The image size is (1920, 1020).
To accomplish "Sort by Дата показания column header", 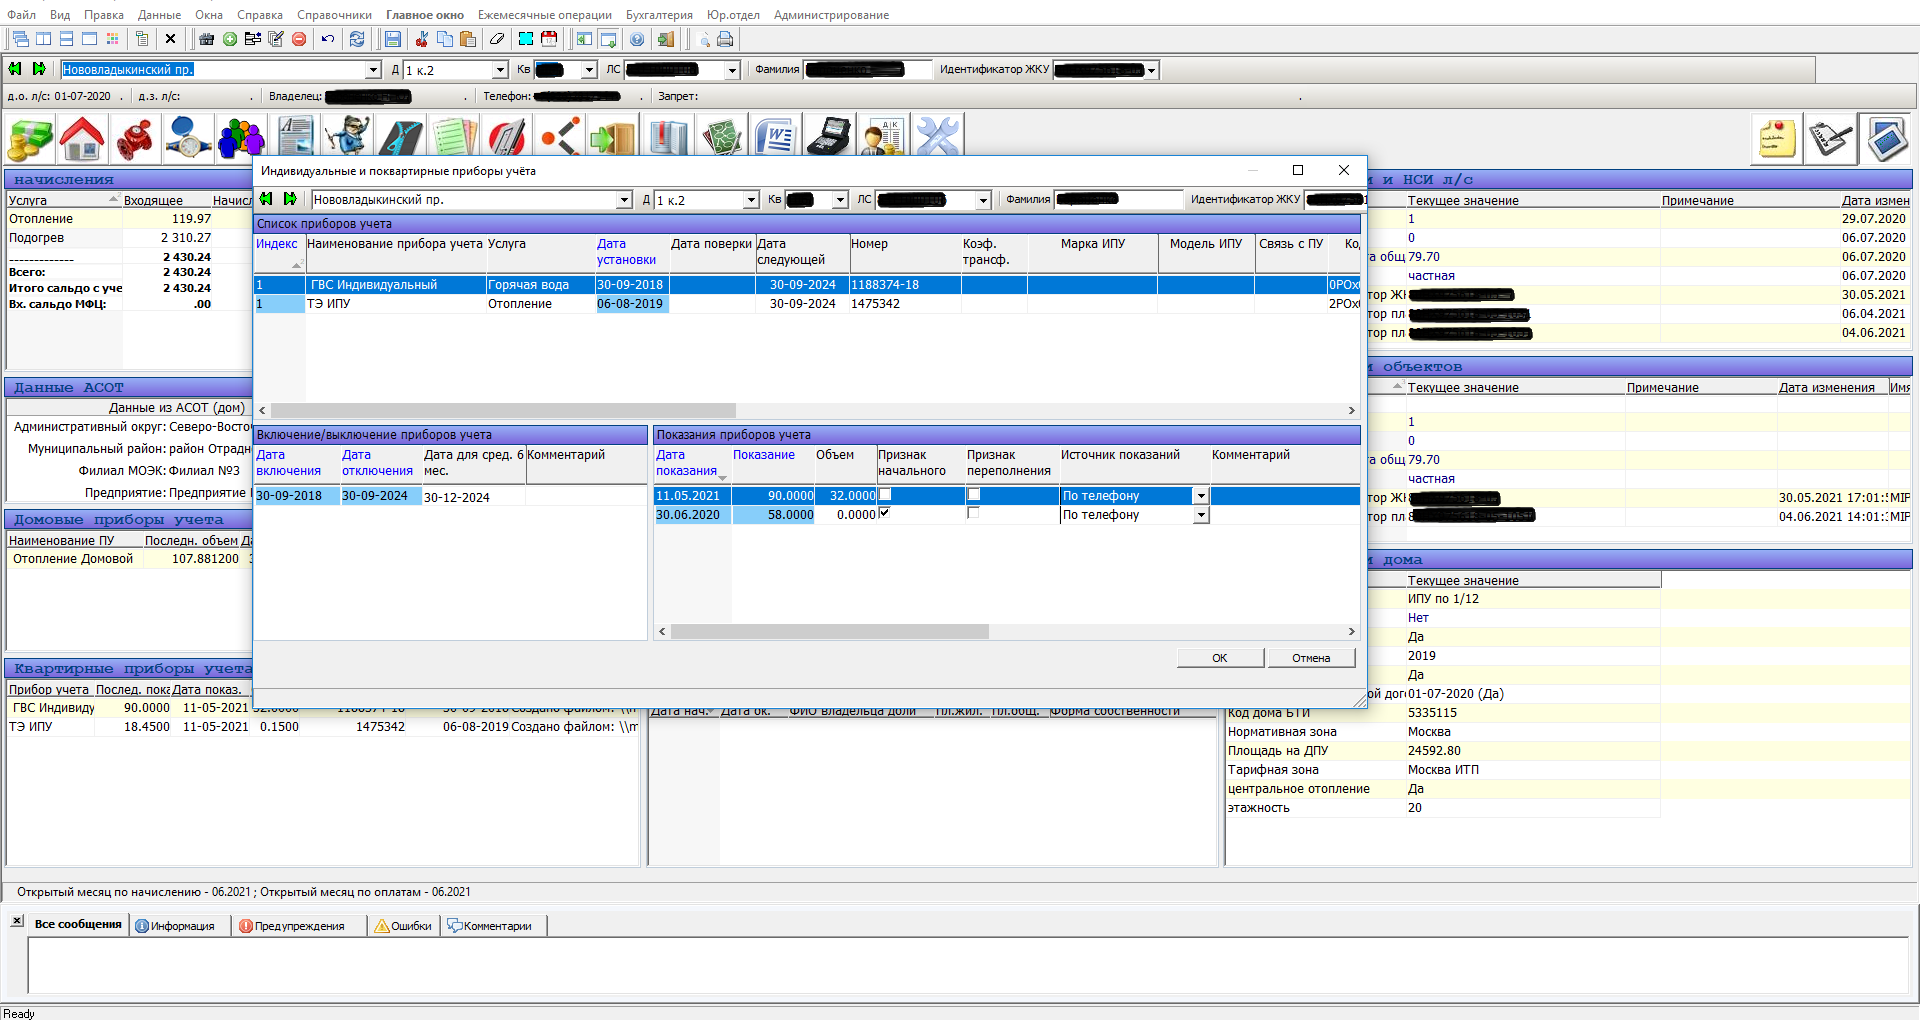I will click(x=692, y=463).
